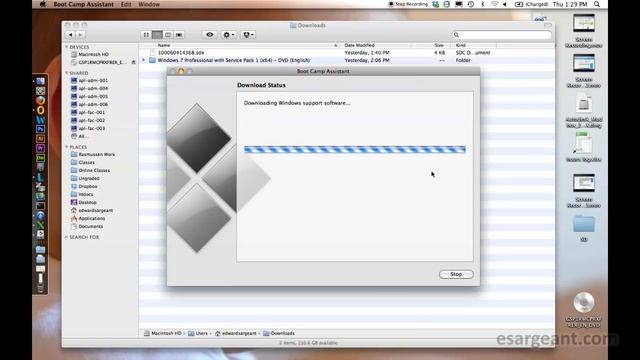The height and width of the screenshot is (360, 640).
Task: Expand the SEARCH FOR sidebar section
Action: [x=67, y=237]
